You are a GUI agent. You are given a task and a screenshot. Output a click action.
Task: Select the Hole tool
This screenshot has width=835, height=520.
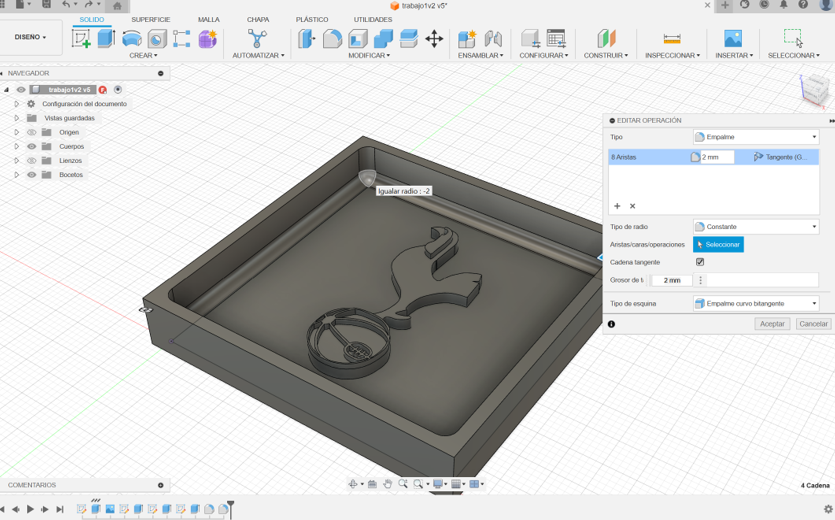157,39
